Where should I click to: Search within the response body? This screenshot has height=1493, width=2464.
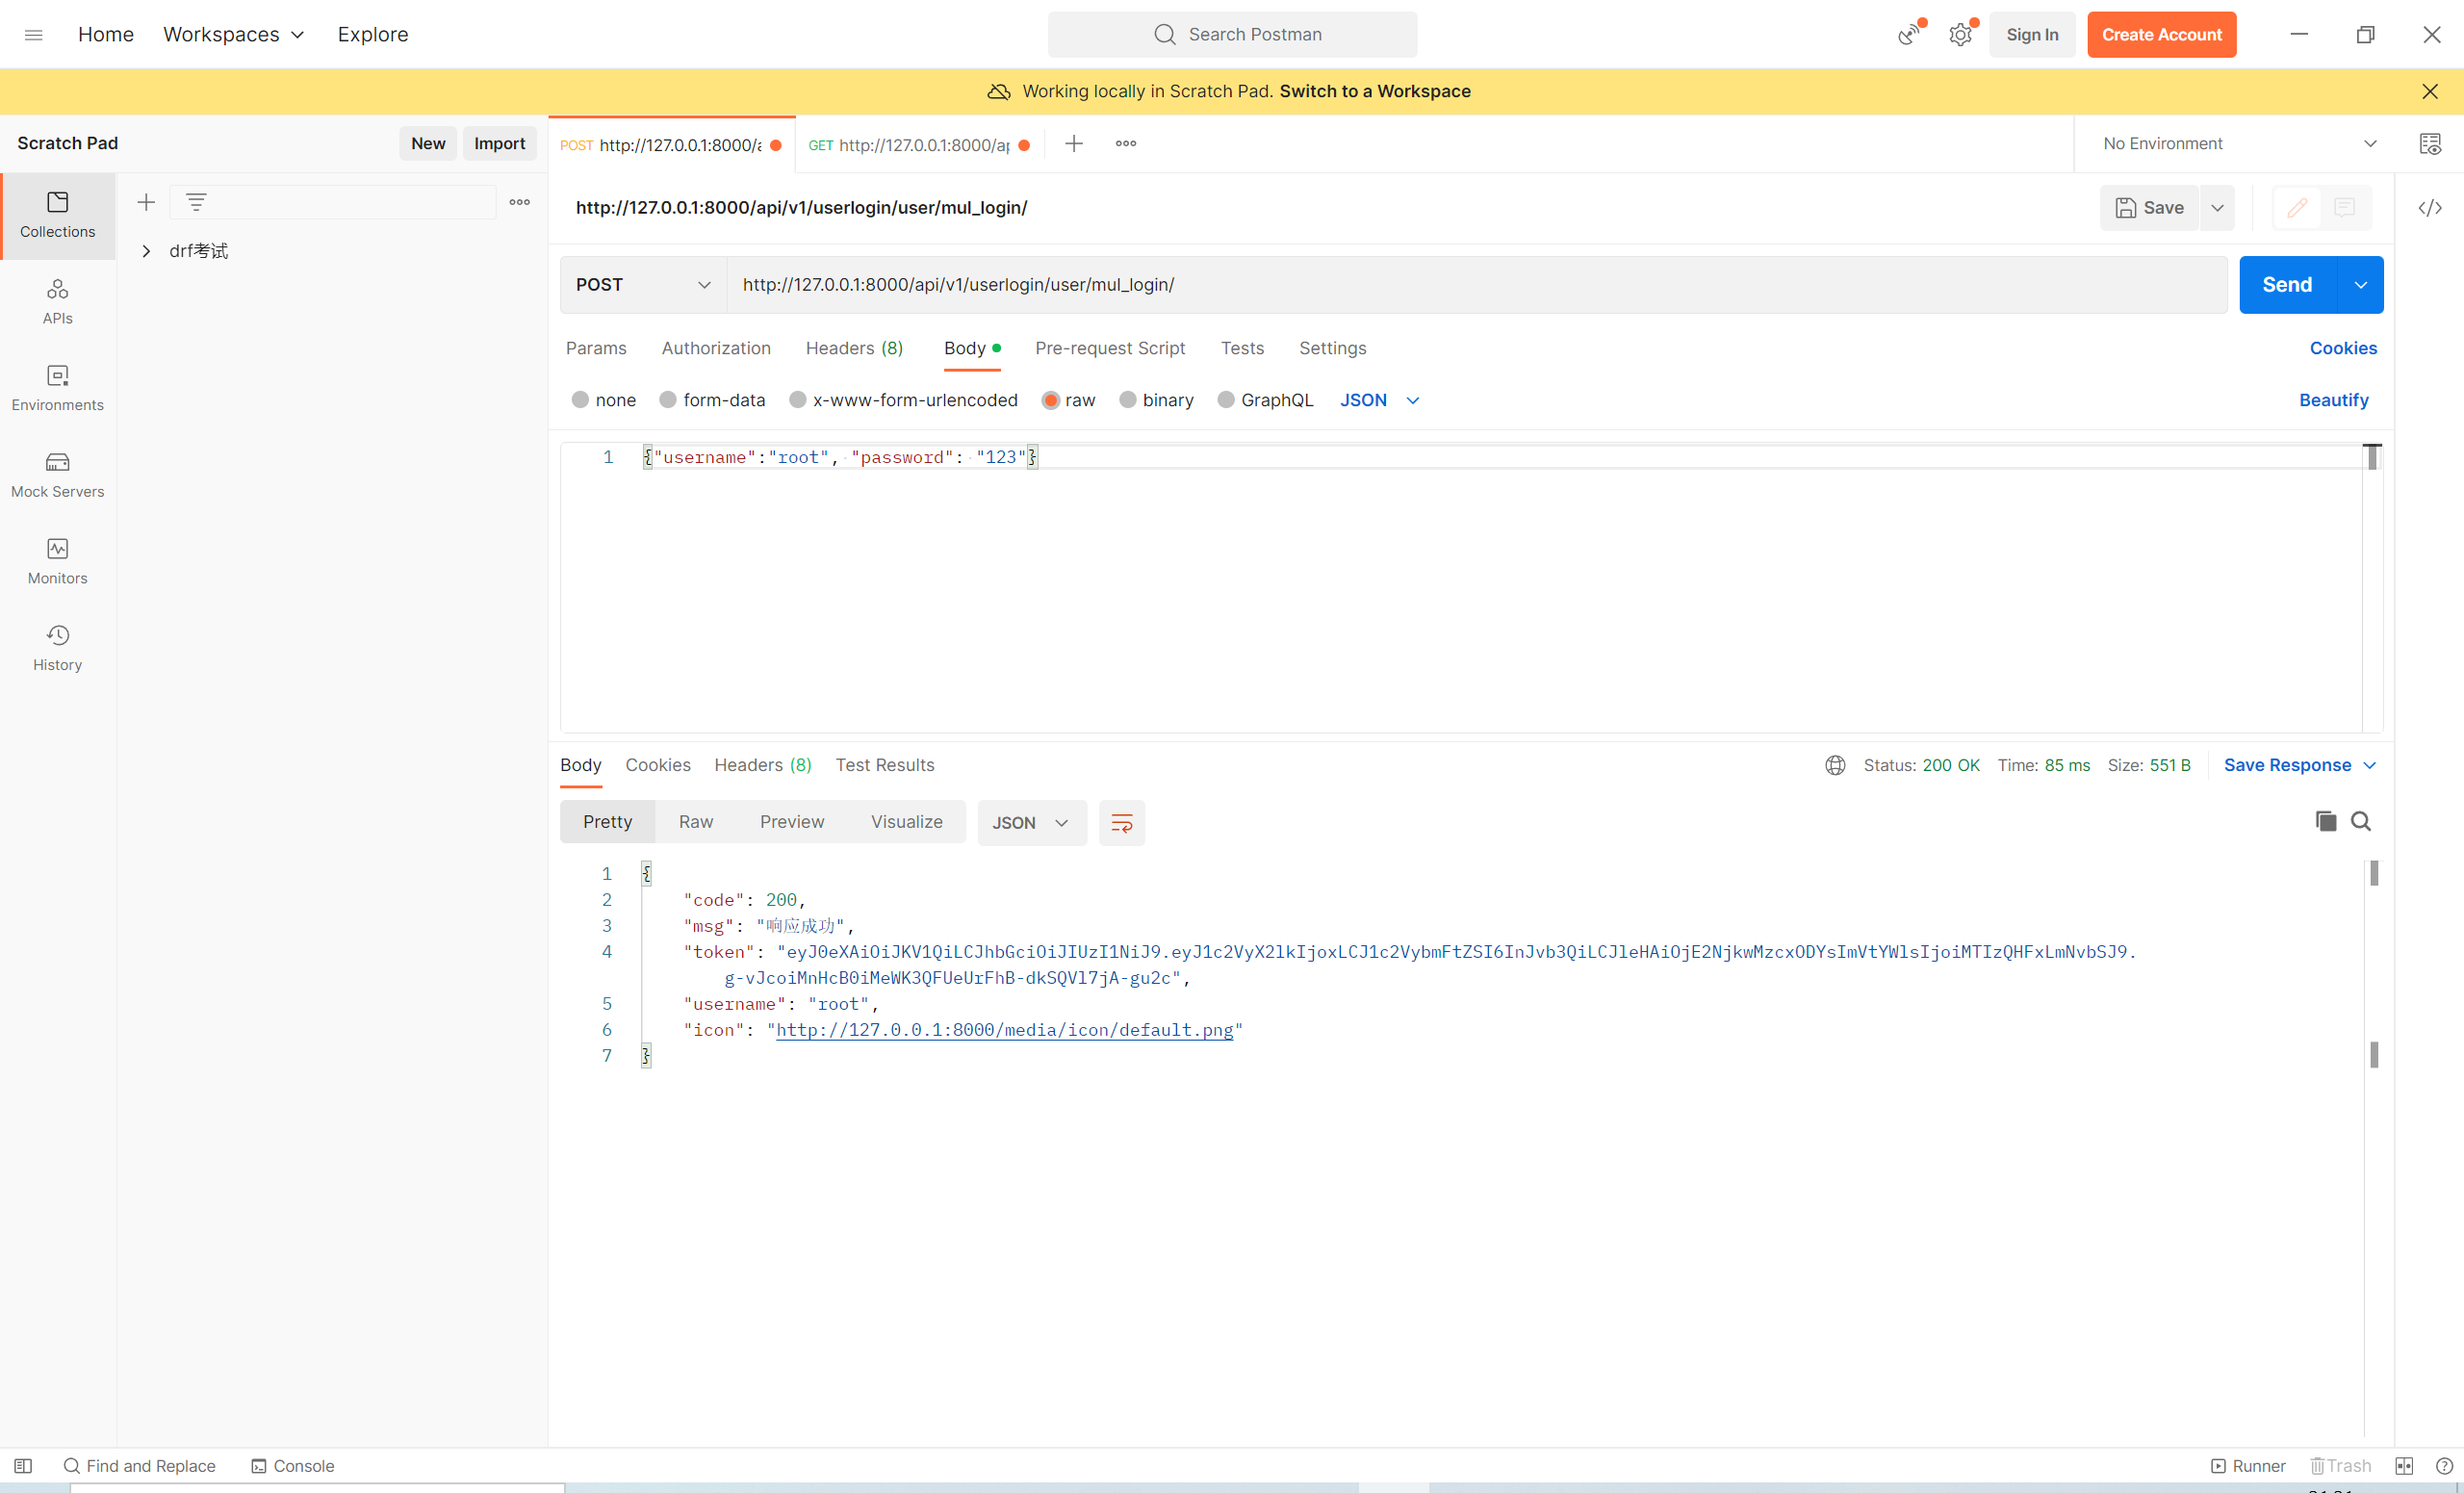(x=2361, y=821)
